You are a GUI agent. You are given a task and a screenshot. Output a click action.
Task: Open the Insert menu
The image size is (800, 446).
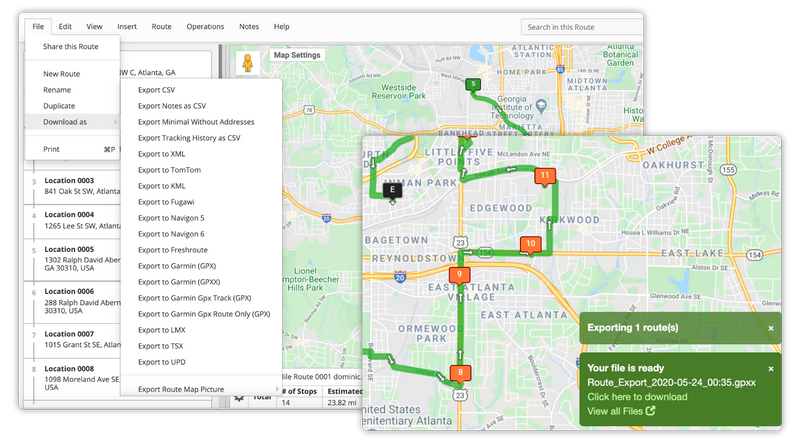(x=127, y=27)
